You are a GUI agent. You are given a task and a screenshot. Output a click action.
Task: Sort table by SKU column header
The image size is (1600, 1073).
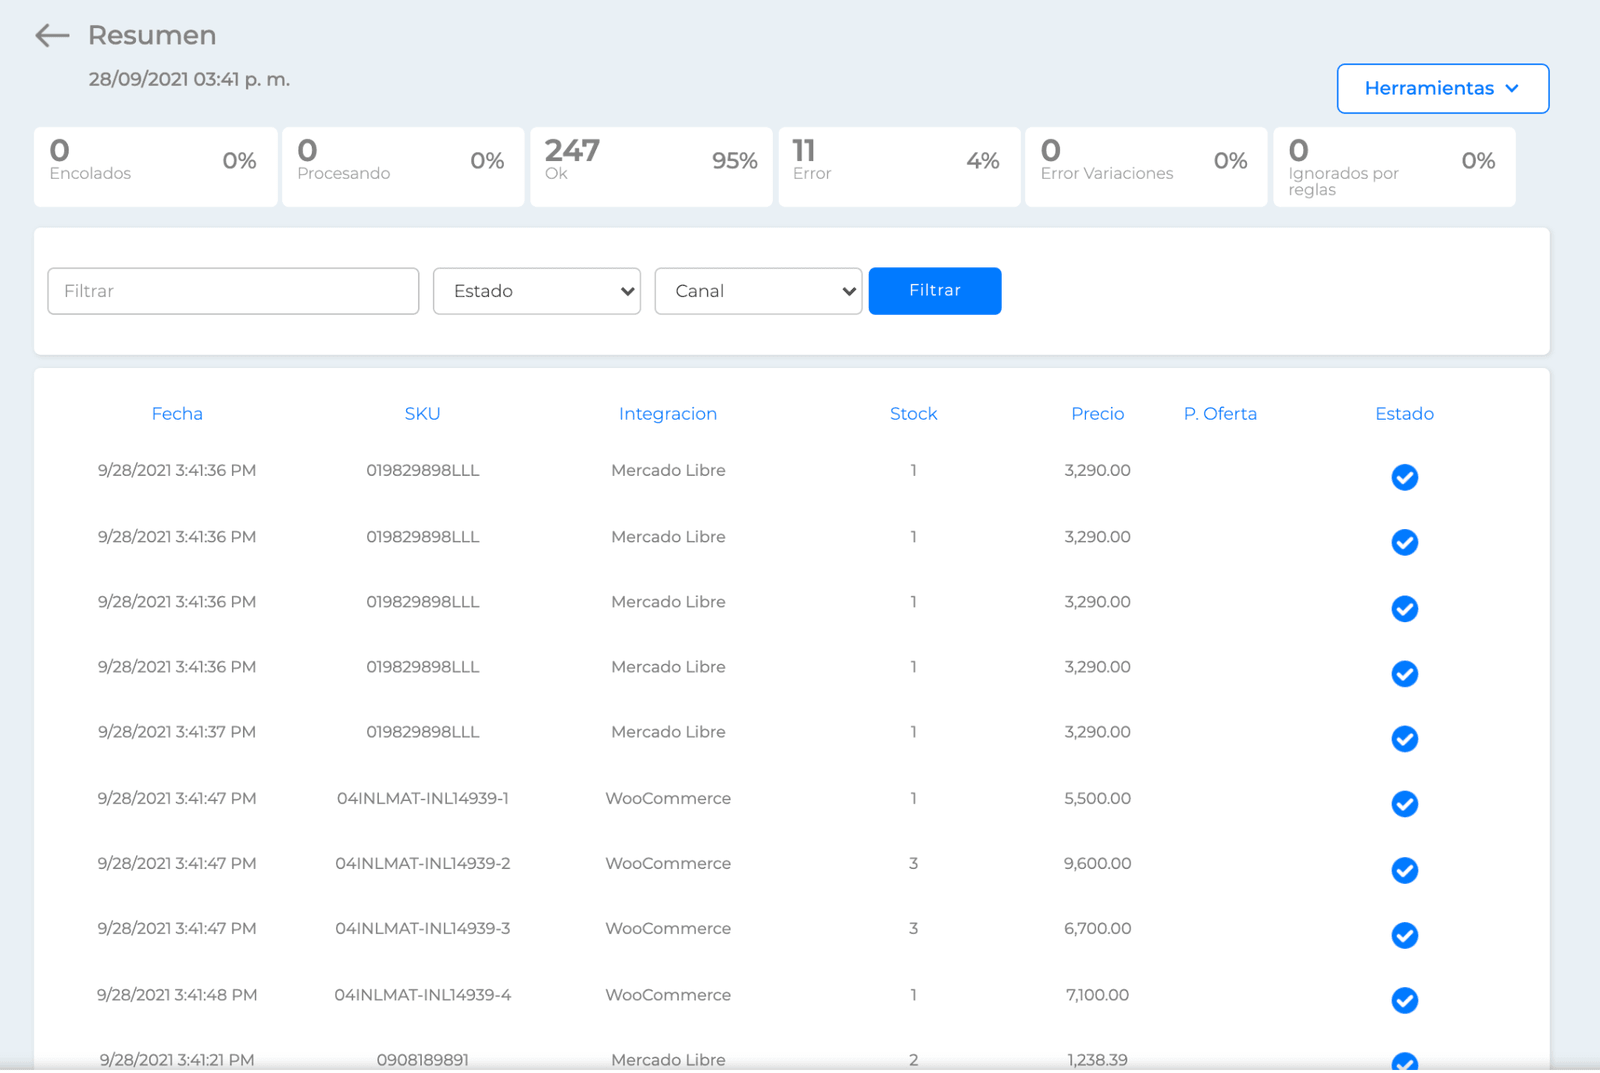pos(422,414)
